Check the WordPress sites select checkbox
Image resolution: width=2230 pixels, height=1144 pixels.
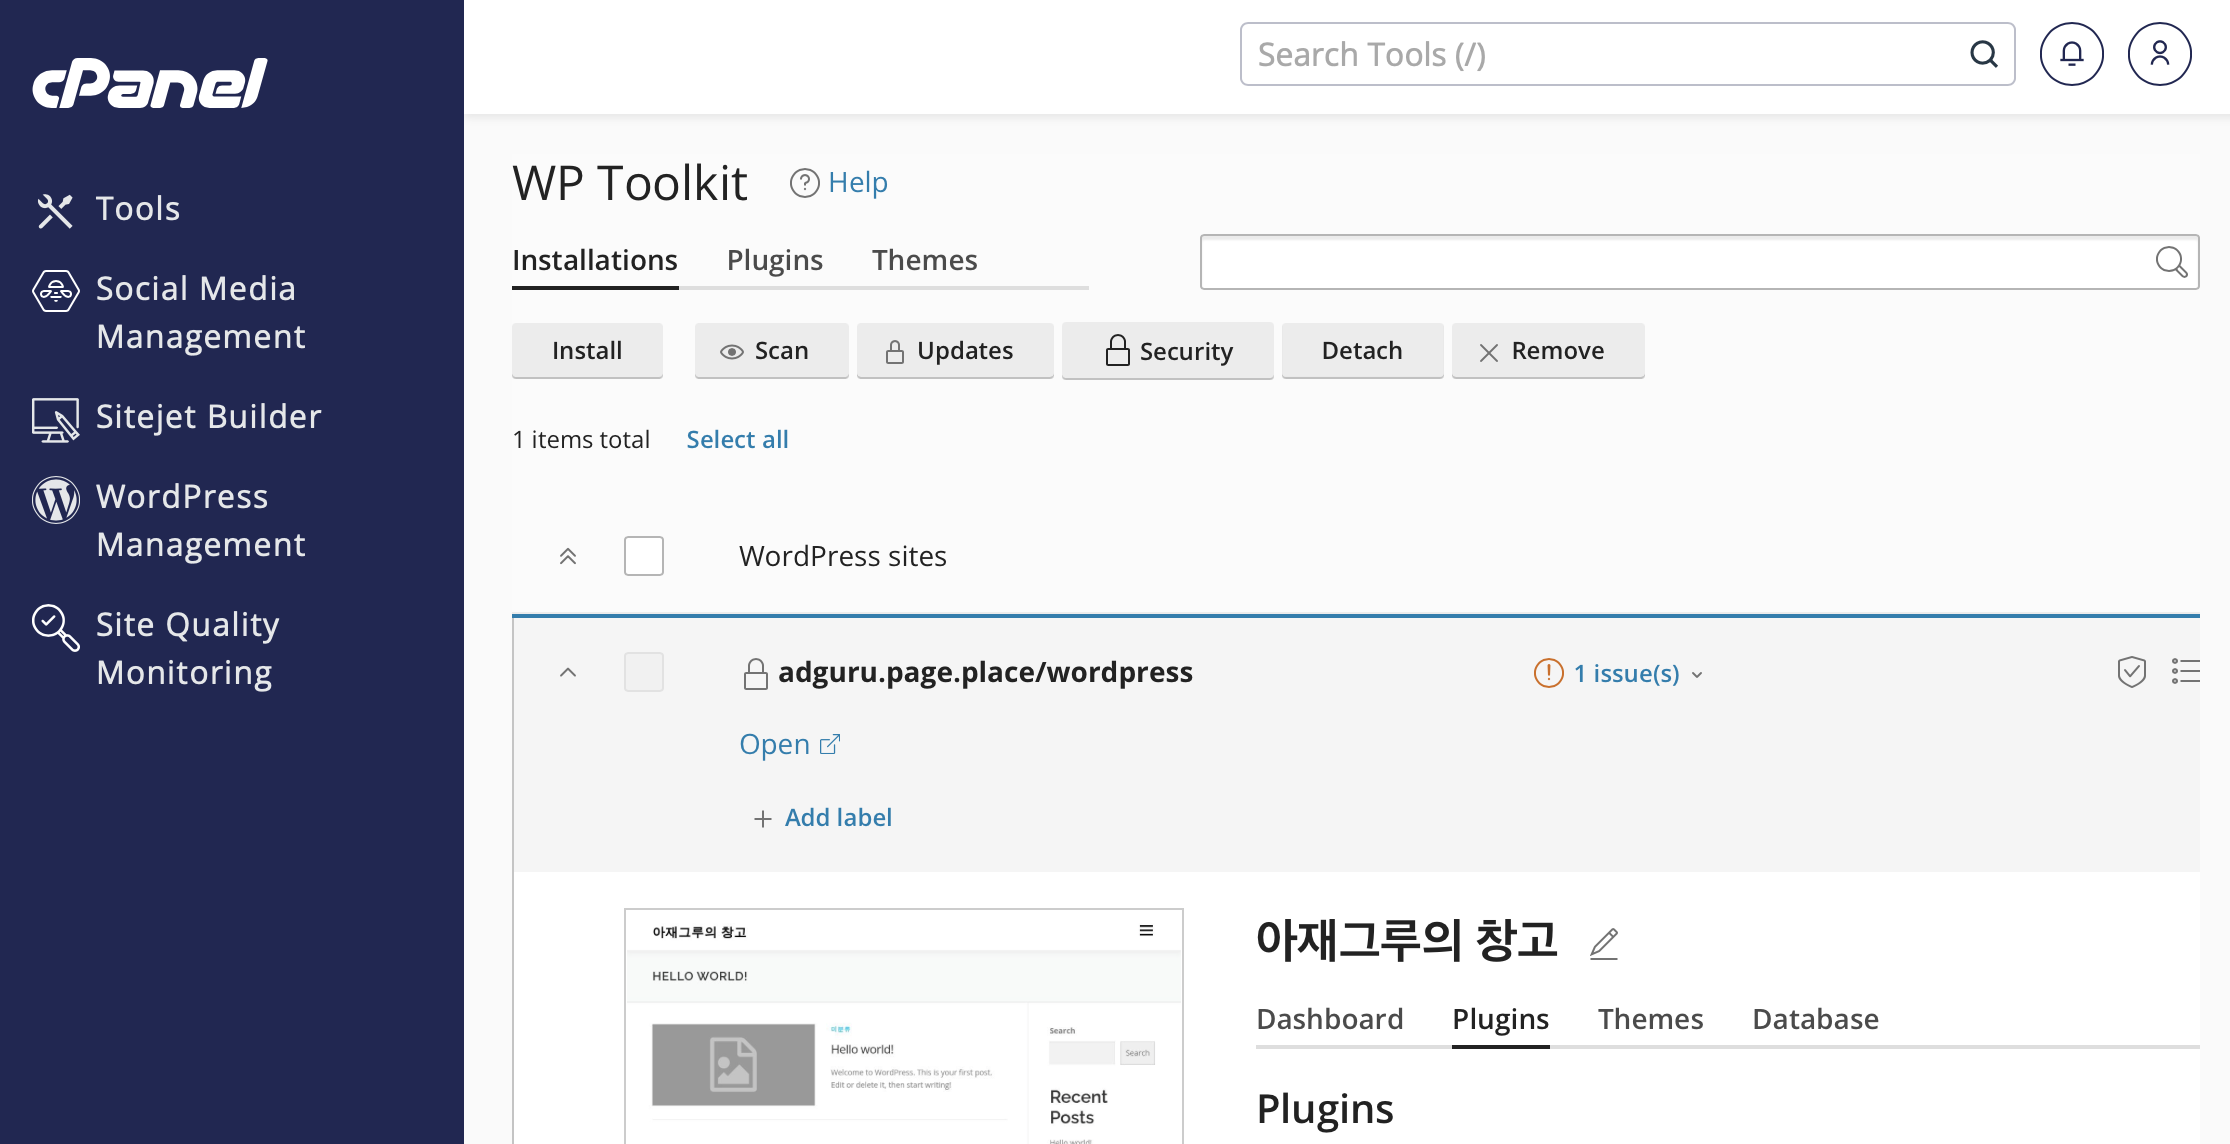point(644,556)
